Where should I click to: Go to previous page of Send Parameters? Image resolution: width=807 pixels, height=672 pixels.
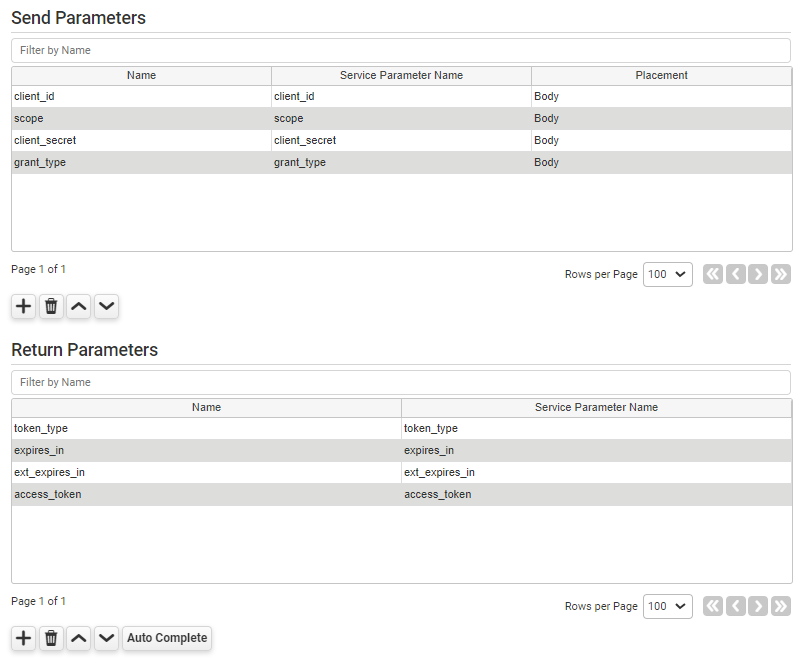point(735,274)
